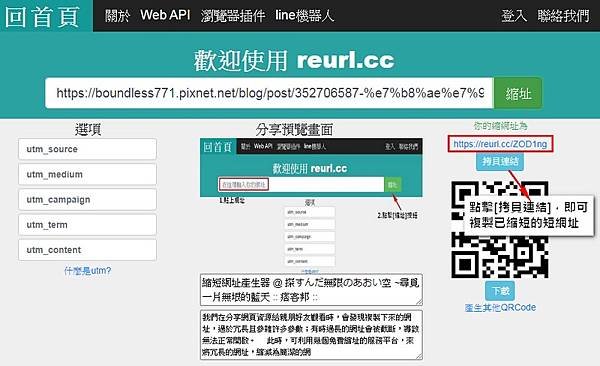Click the green 縮址 shorten button
The width and height of the screenshot is (600, 366).
(518, 93)
